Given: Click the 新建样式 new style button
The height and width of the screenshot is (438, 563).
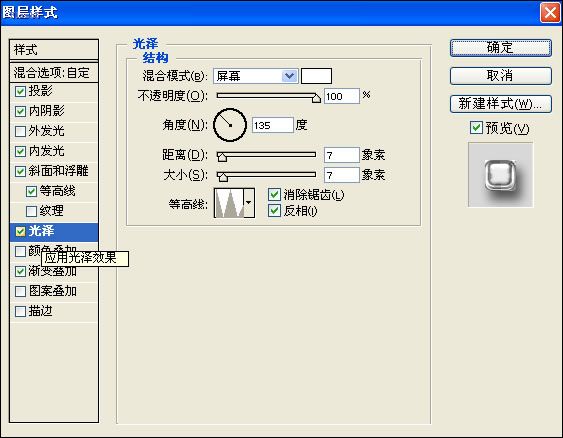Looking at the screenshot, I should (501, 104).
